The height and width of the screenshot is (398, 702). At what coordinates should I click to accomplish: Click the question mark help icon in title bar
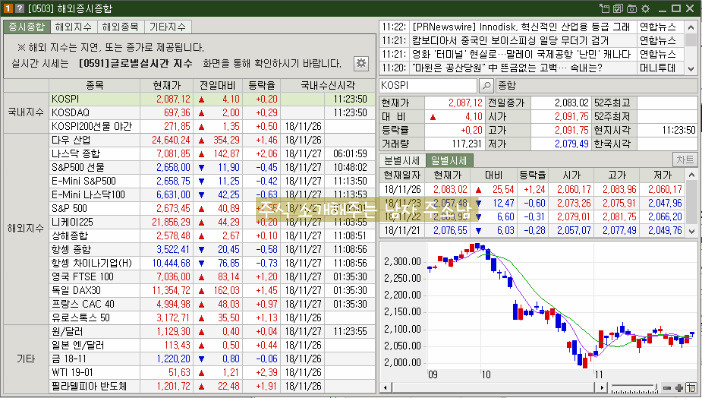[x=19, y=9]
